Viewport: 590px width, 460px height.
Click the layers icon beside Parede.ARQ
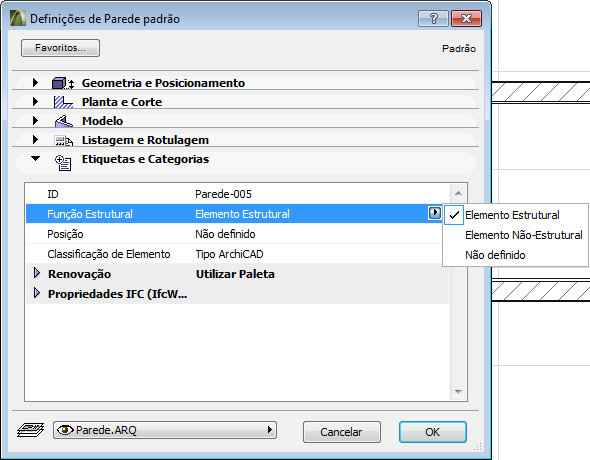30,430
